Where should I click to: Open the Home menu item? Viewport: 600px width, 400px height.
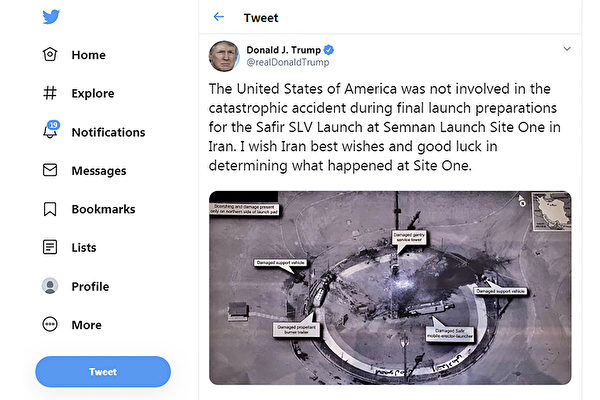[88, 55]
